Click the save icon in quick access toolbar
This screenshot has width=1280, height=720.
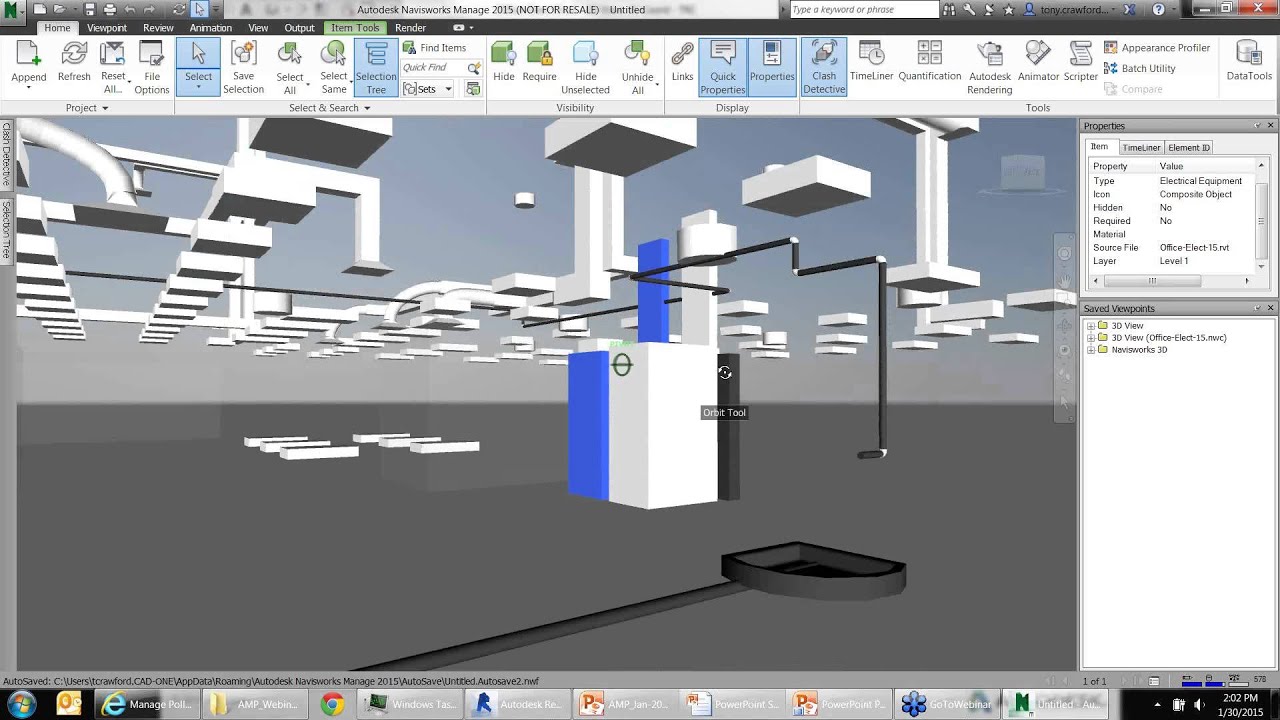[x=89, y=9]
